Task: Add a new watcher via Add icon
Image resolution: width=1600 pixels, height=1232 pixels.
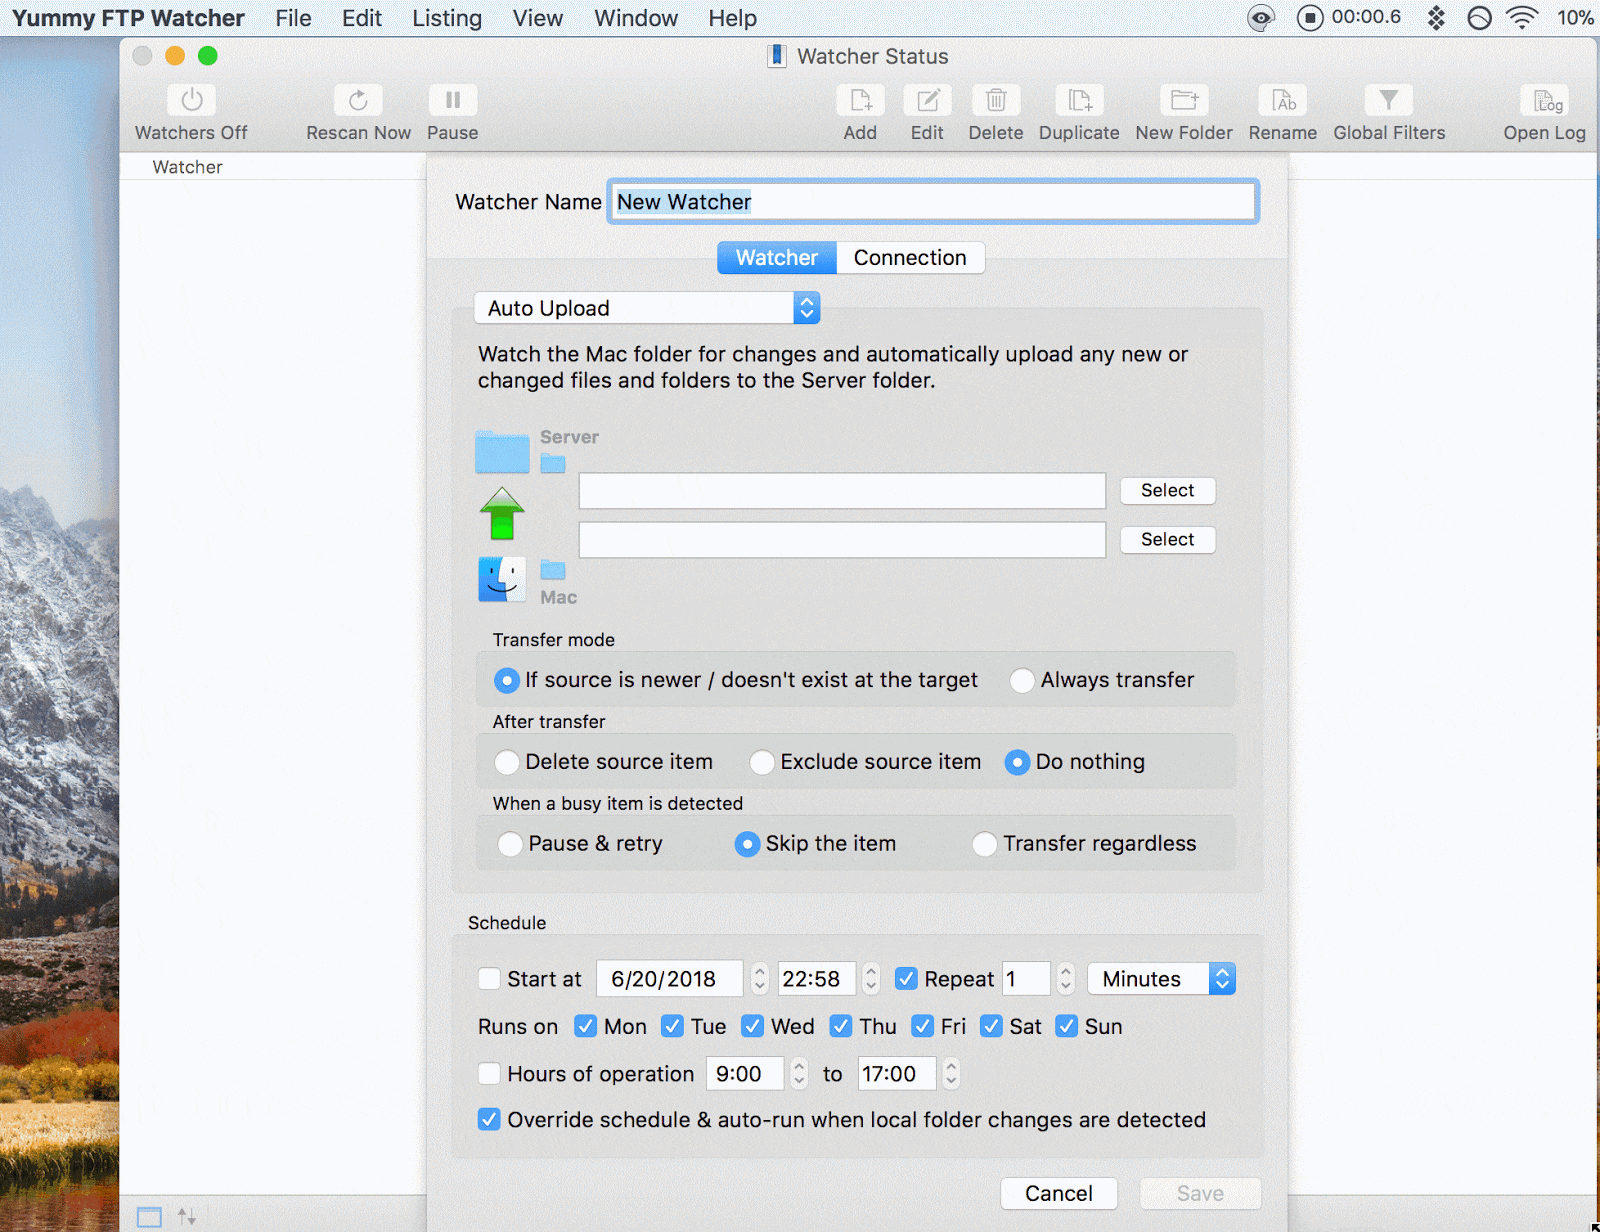Action: (x=860, y=100)
